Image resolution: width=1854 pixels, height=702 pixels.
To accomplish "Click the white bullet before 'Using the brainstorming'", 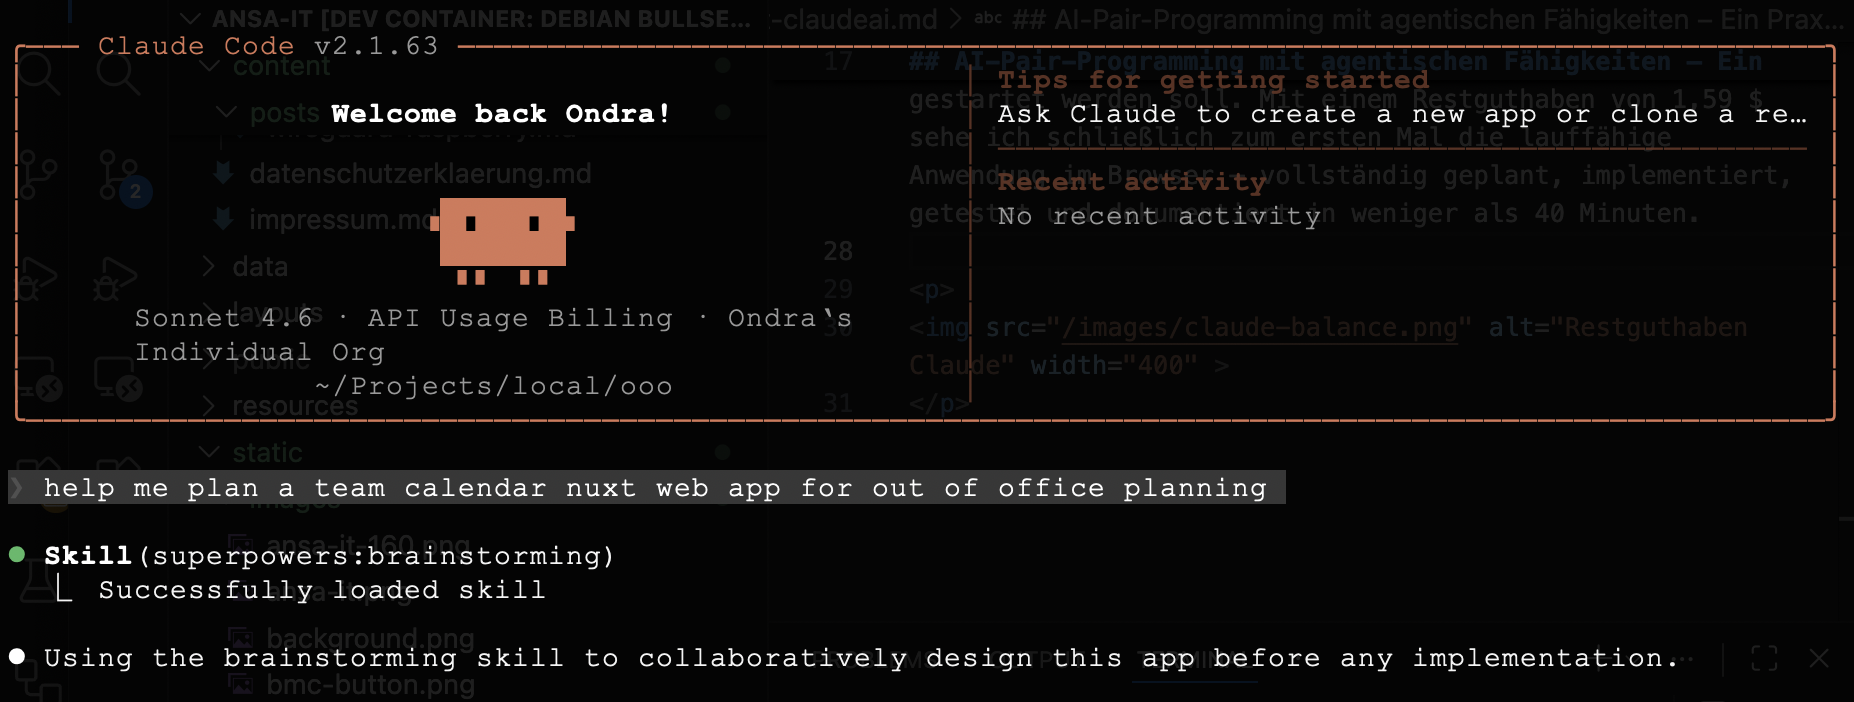I will click(17, 657).
